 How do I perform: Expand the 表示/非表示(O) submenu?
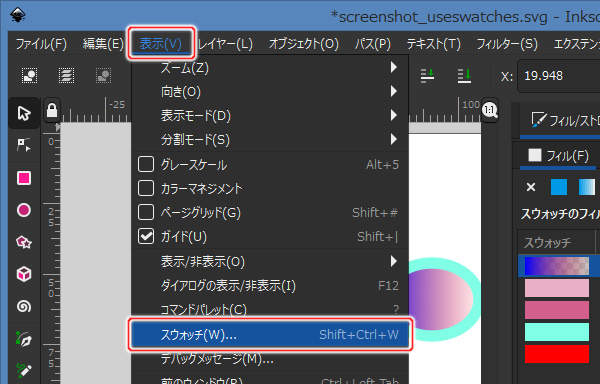point(270,262)
